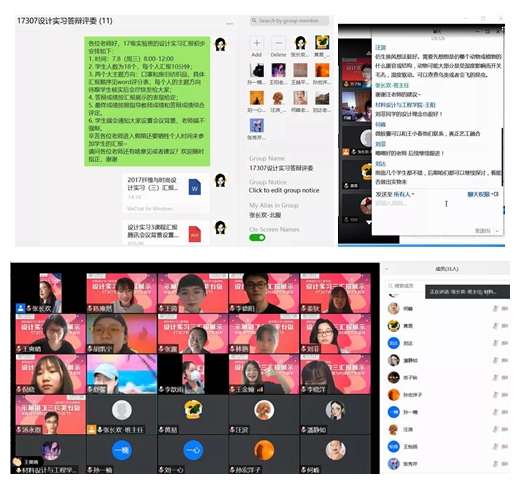Click the Add member plus icon
This screenshot has height=484, width=520.
(x=257, y=43)
